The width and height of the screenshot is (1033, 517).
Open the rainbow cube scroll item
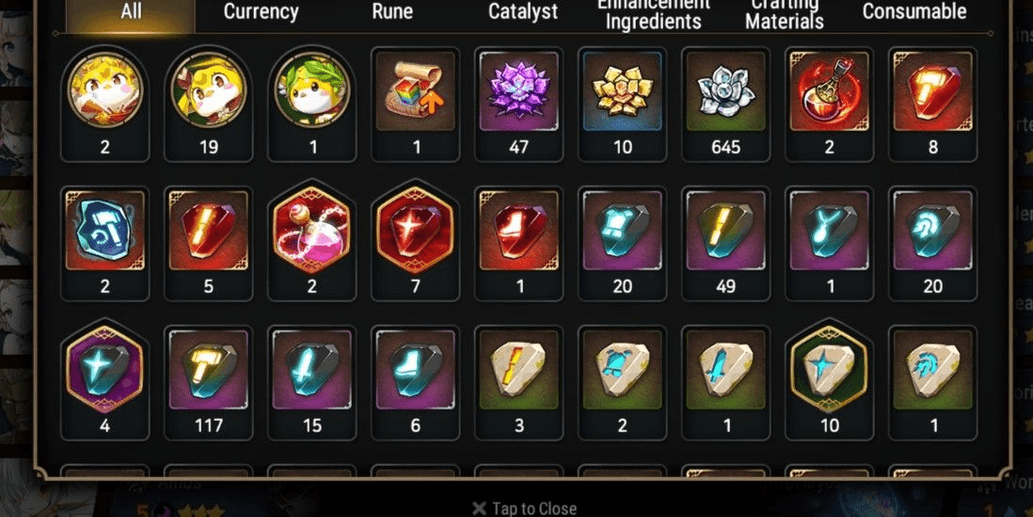pos(415,104)
